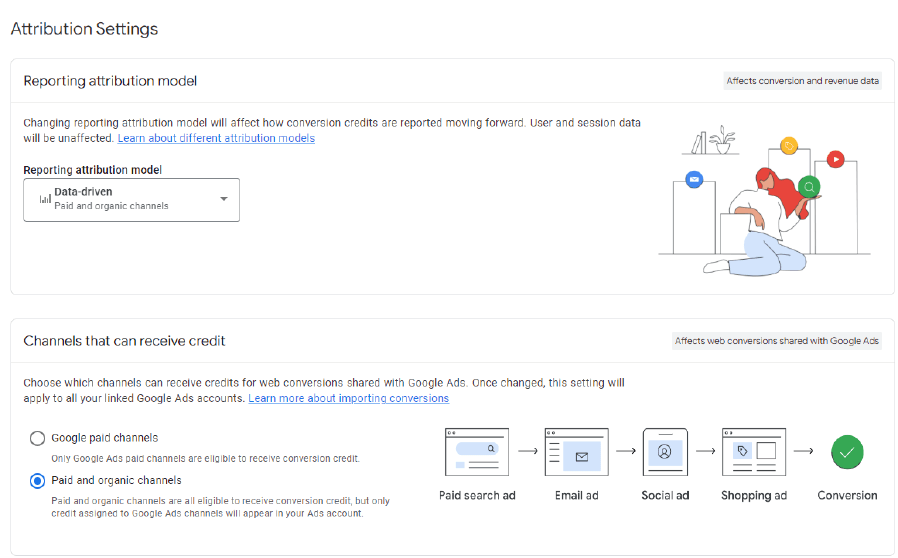Click the blue email bubble in illustration
This screenshot has height=558, width=898.
694,180
